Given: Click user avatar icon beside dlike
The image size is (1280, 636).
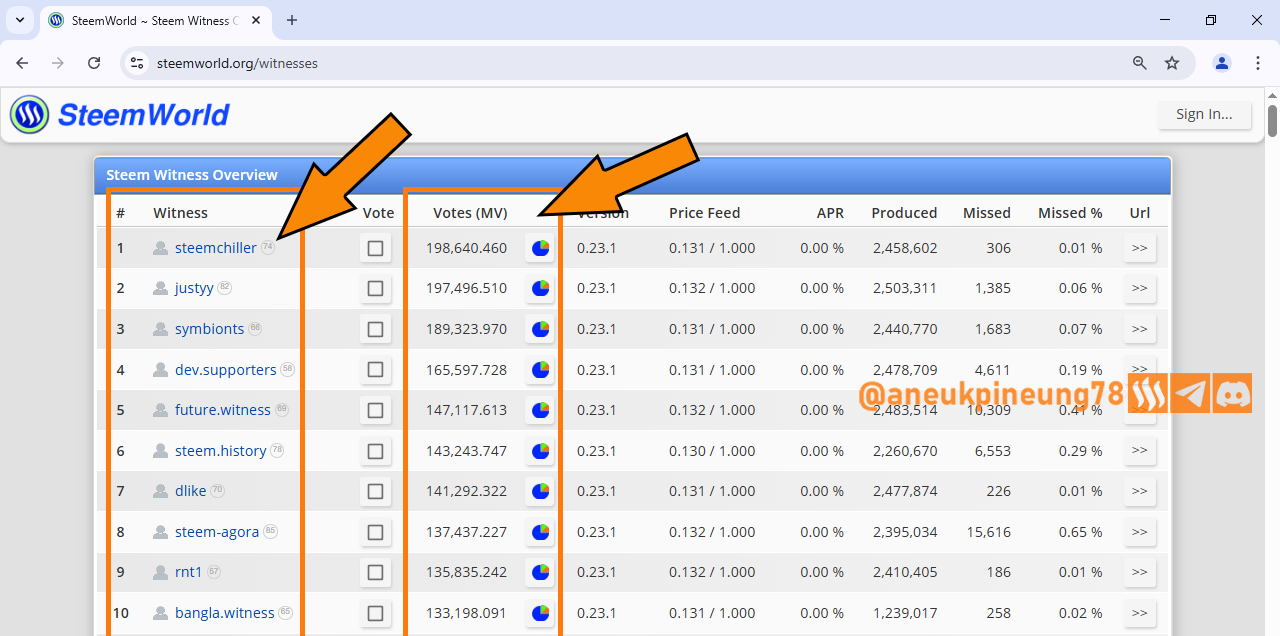Looking at the screenshot, I should point(160,491).
